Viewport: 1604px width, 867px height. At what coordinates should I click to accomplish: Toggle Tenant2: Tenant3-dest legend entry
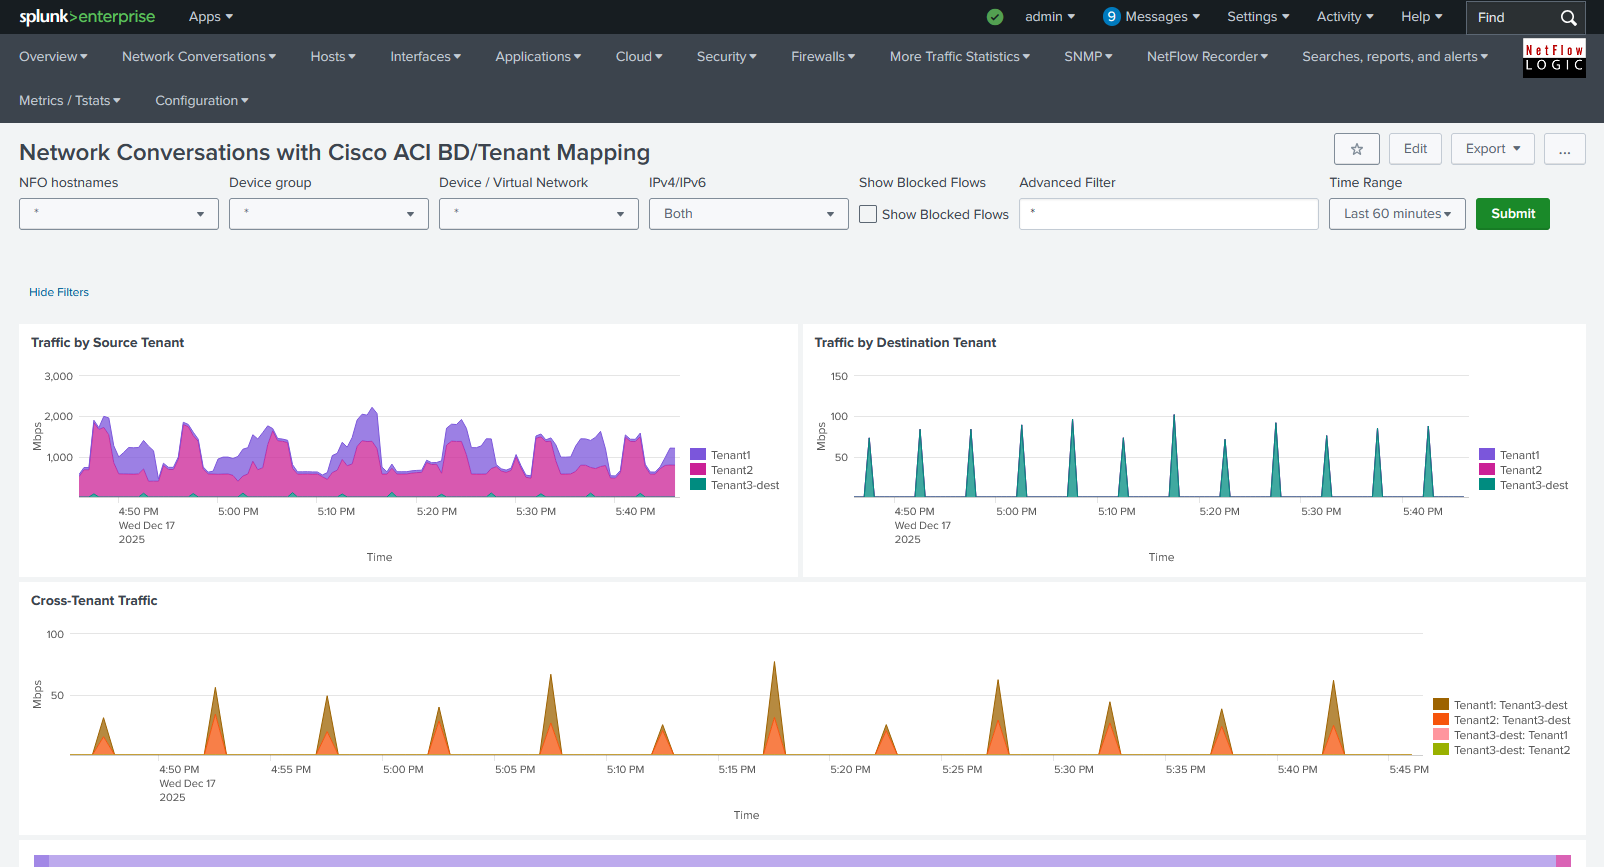[1511, 720]
